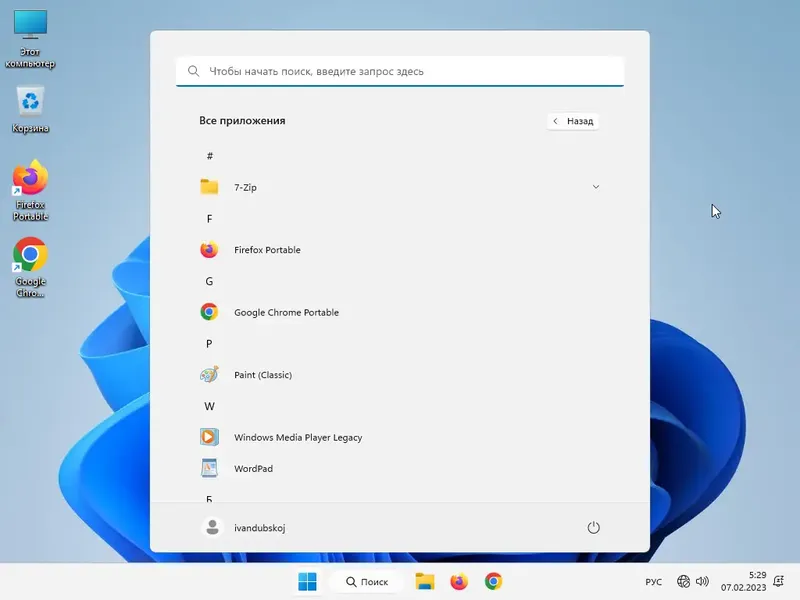Open the Корзина recycle bin on the desktop
Viewport: 800px width, 600px height.
tap(30, 105)
